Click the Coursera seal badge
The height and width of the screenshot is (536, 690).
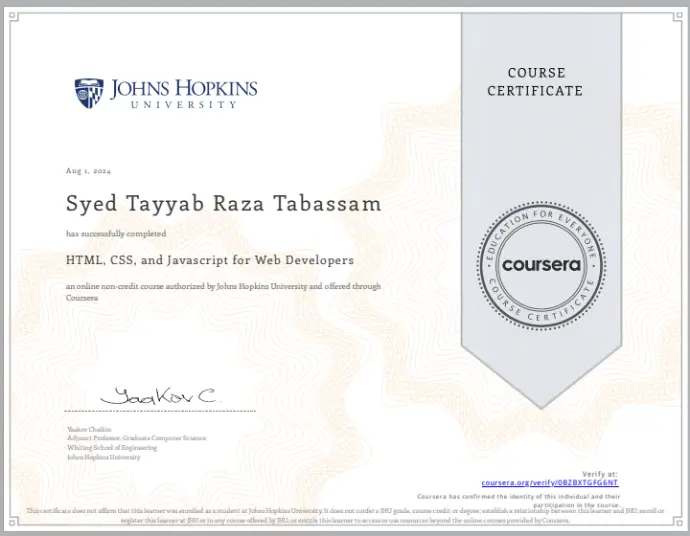(541, 265)
